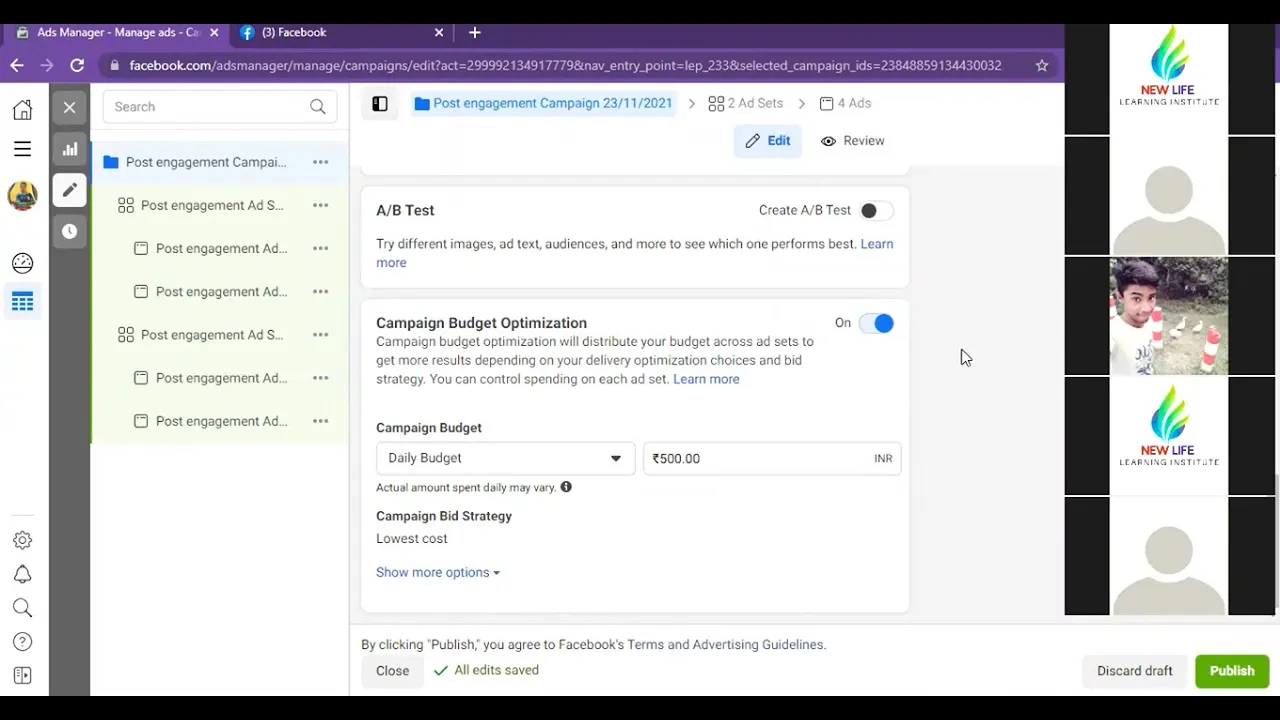Select the Ads Manager browser tab
1280x720 pixels.
pyautogui.click(x=115, y=32)
